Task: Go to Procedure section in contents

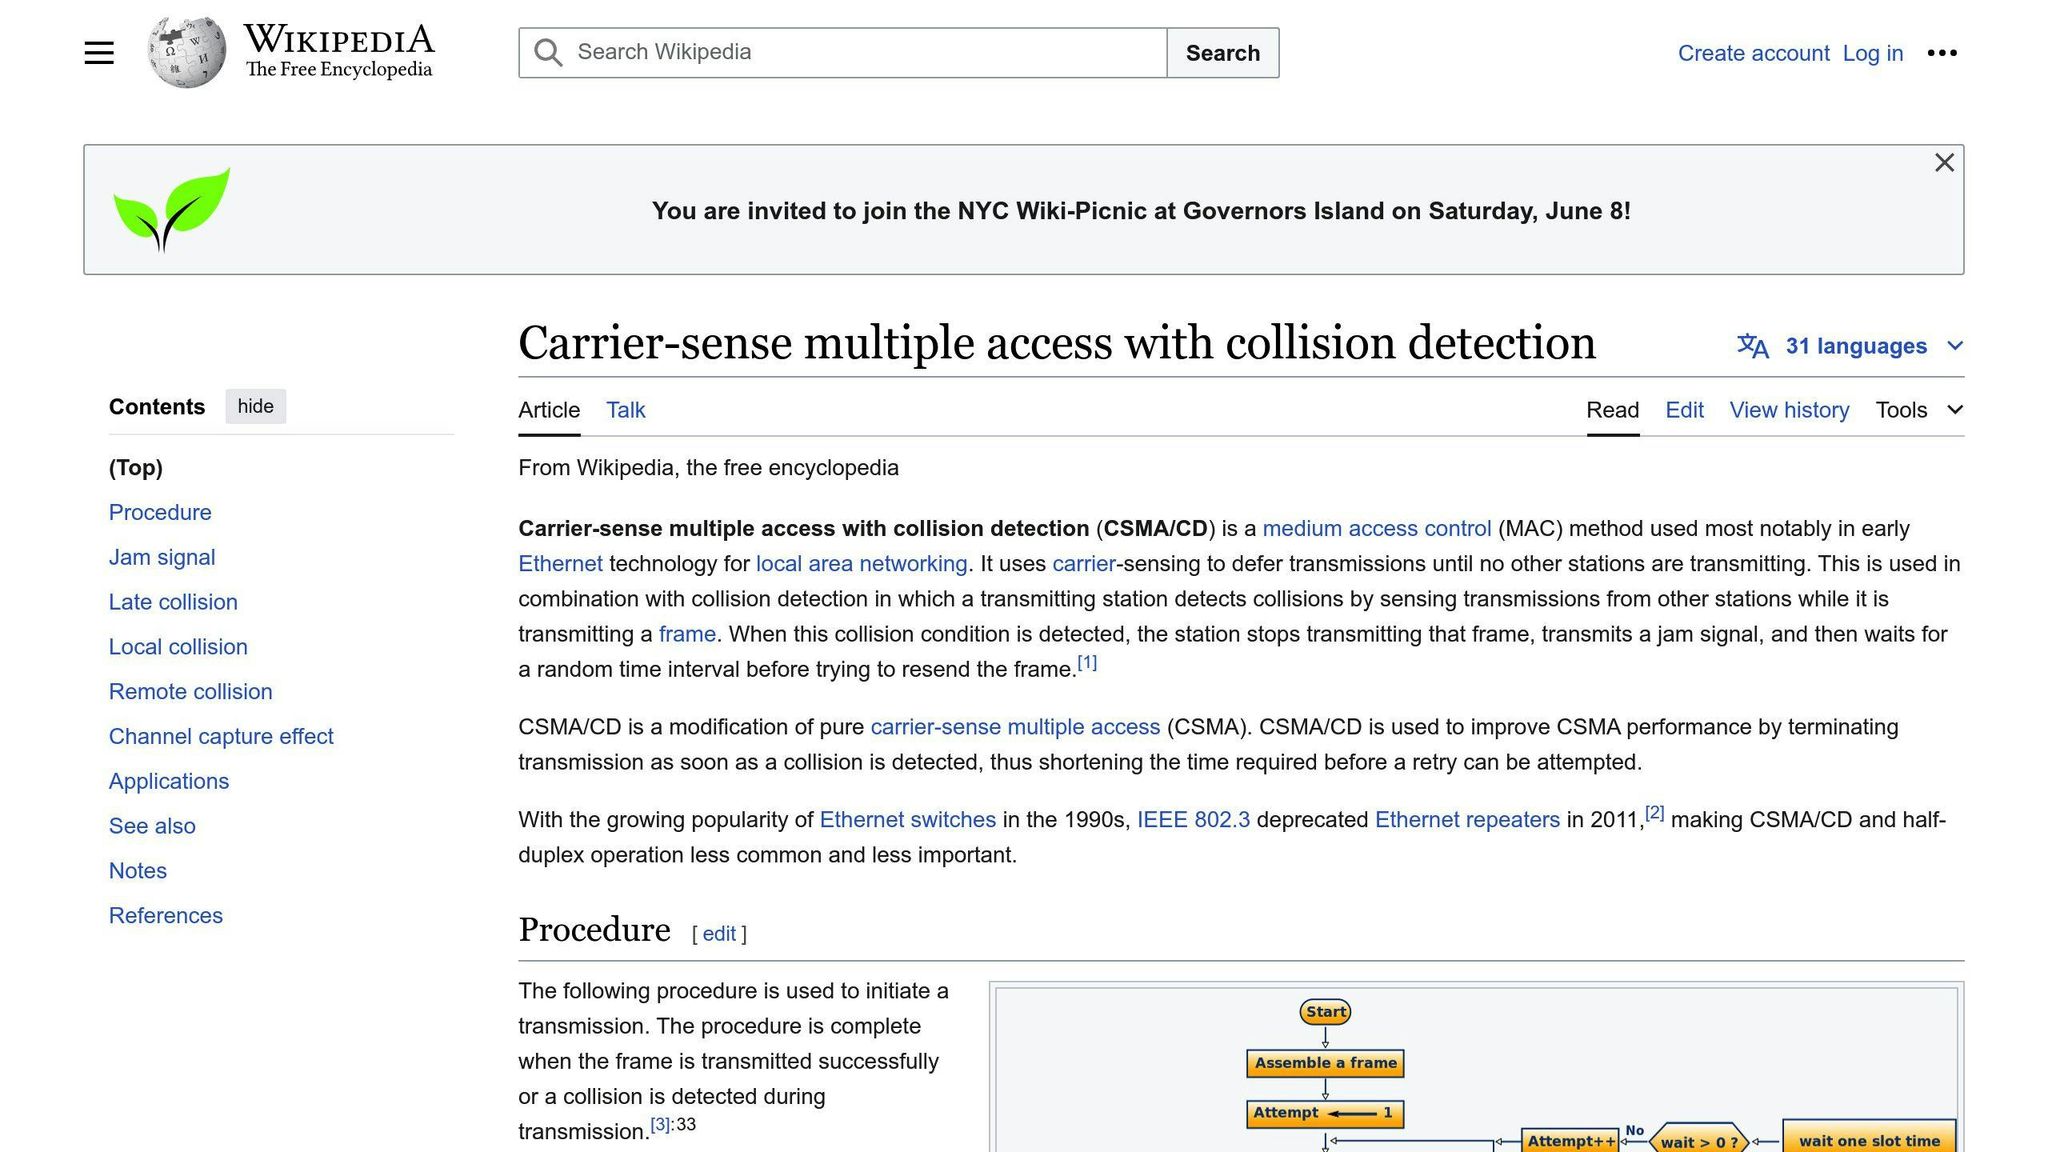Action: (x=160, y=512)
